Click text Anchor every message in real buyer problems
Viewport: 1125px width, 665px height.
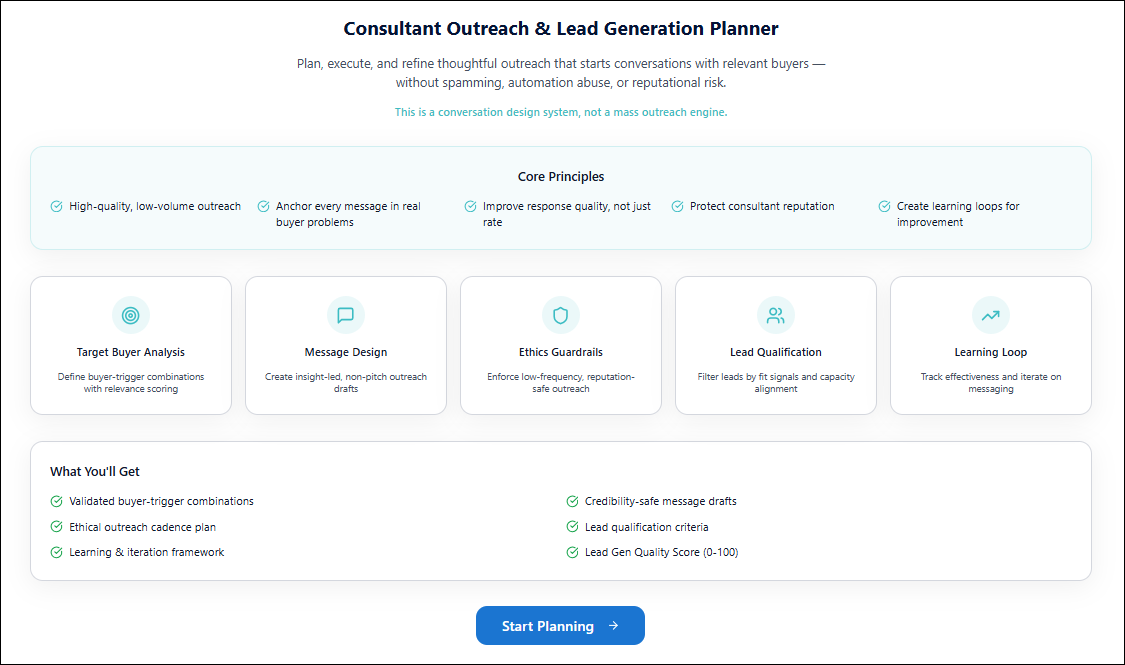pyautogui.click(x=348, y=214)
